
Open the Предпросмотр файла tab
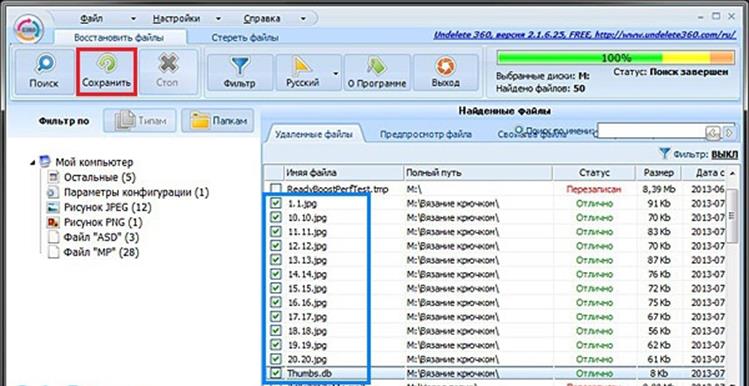(426, 134)
